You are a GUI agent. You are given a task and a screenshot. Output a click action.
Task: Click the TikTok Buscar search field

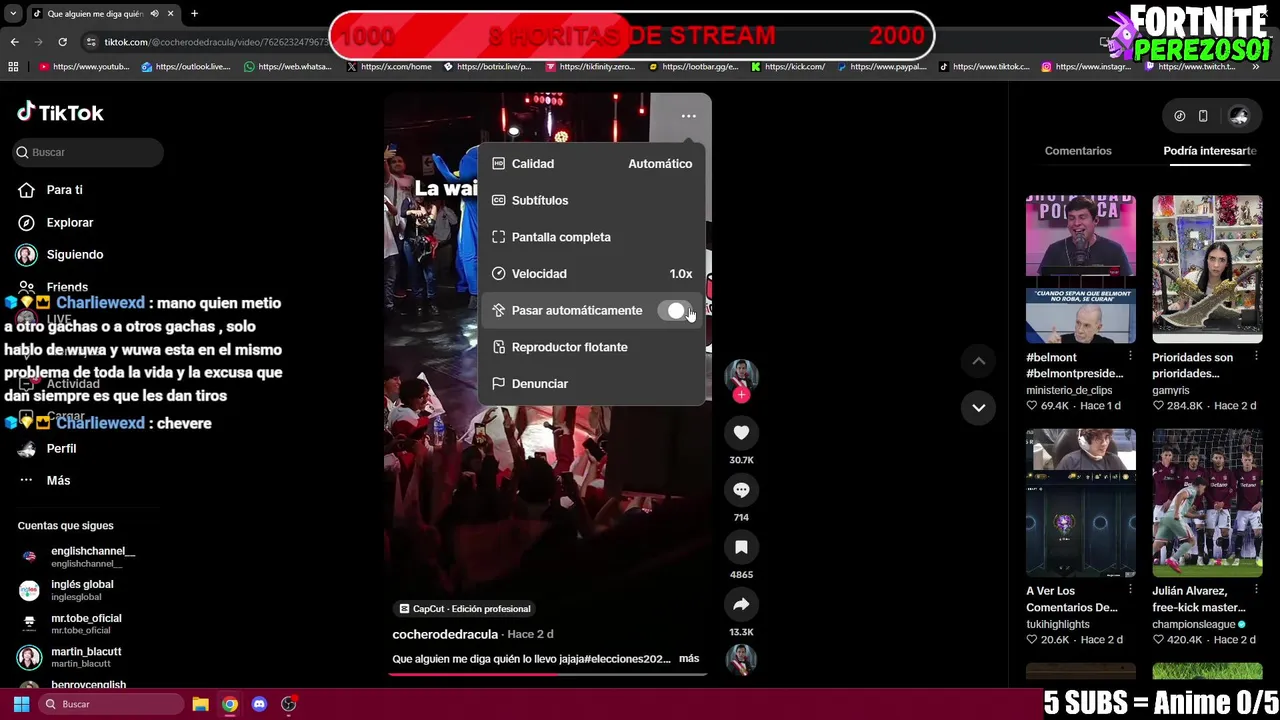[89, 152]
